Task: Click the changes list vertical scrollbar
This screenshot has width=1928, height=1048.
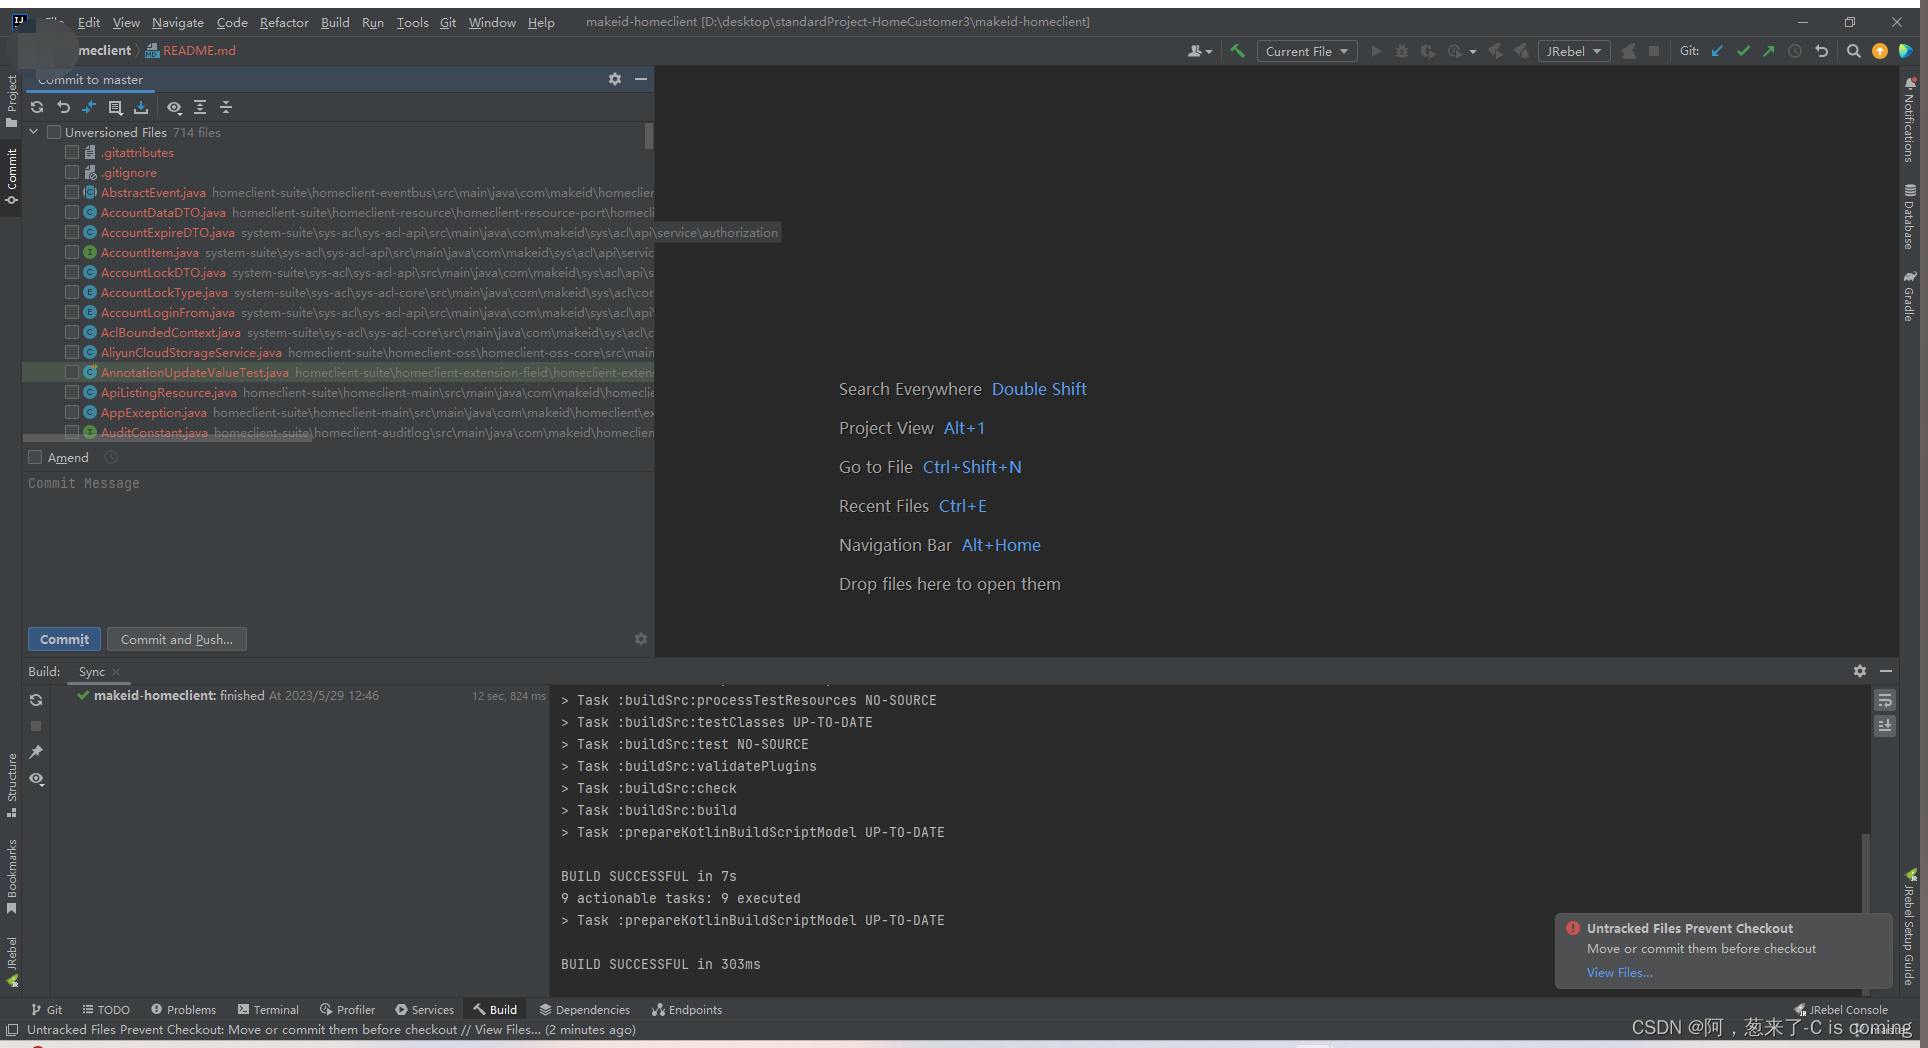Action: [x=648, y=135]
